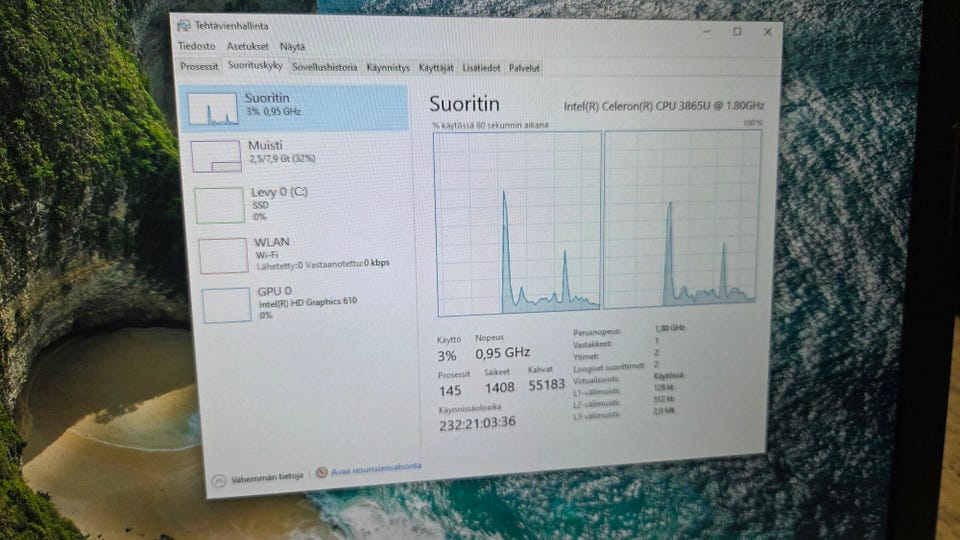The width and height of the screenshot is (960, 540).
Task: Click the Muisti sidebar label
Action: (265, 145)
